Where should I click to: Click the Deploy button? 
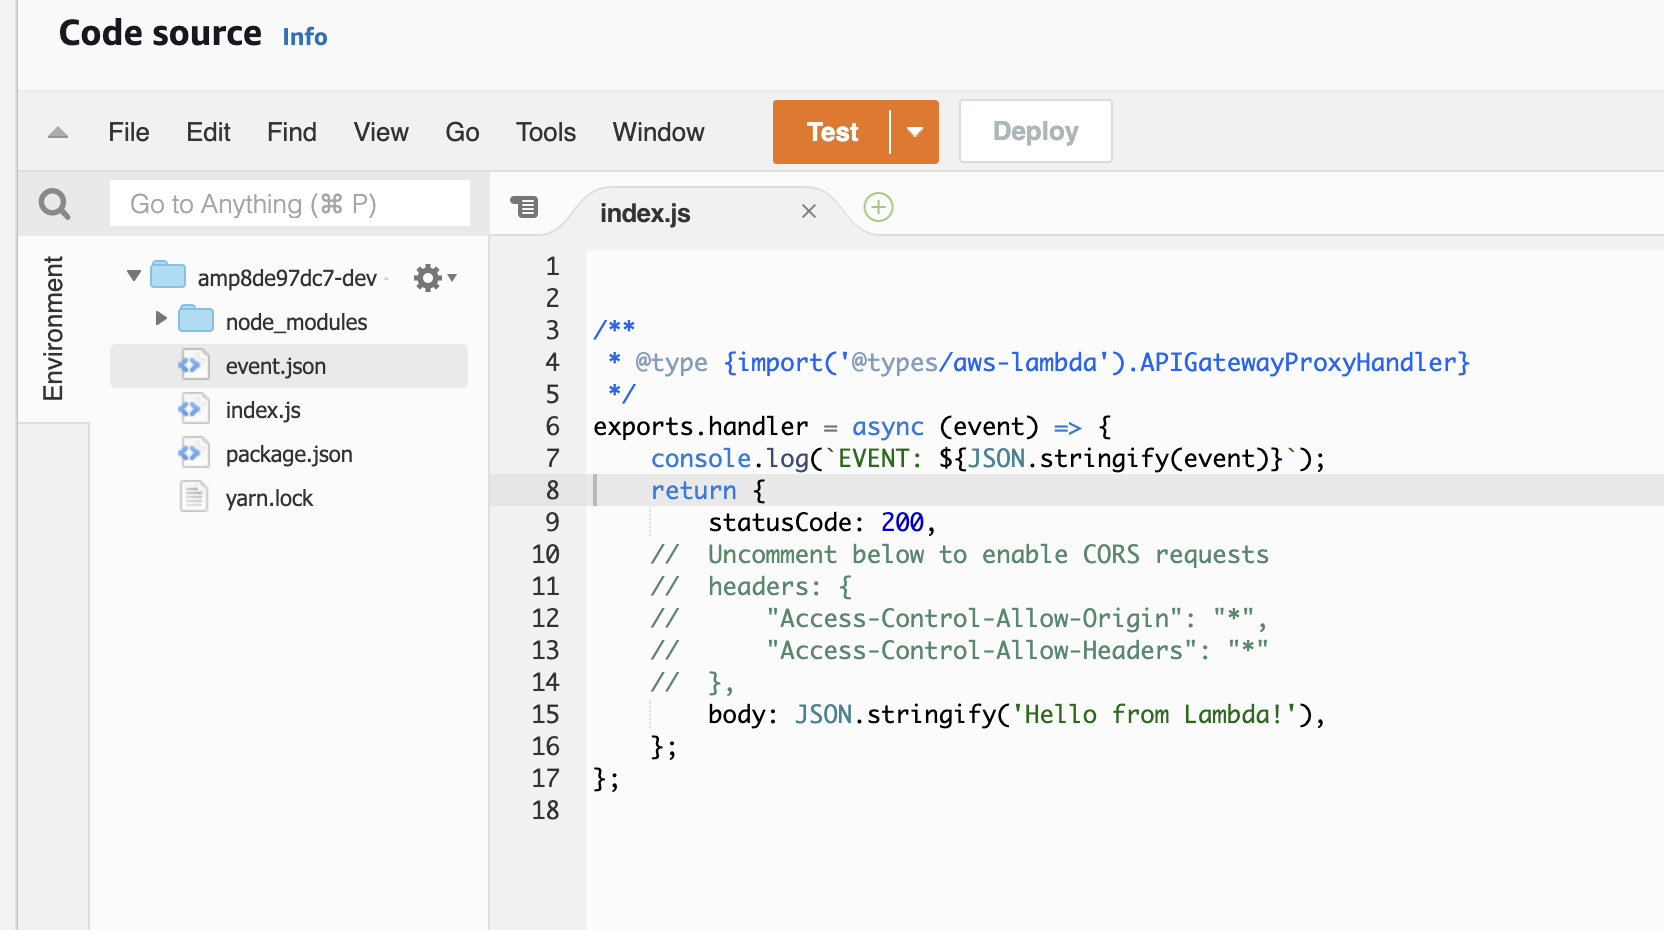1036,131
